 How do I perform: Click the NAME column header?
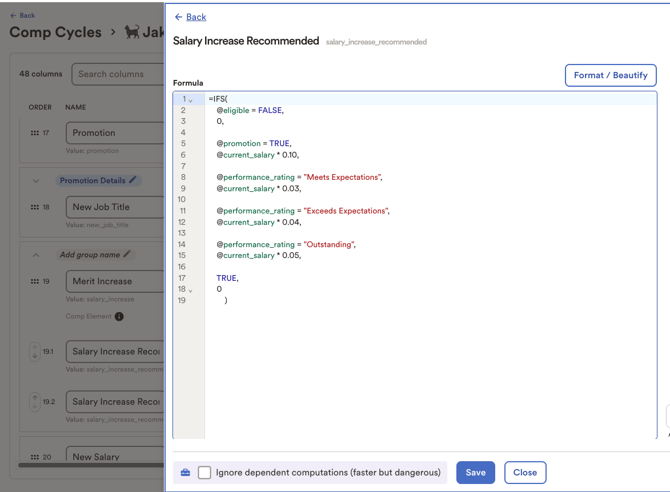coord(75,107)
